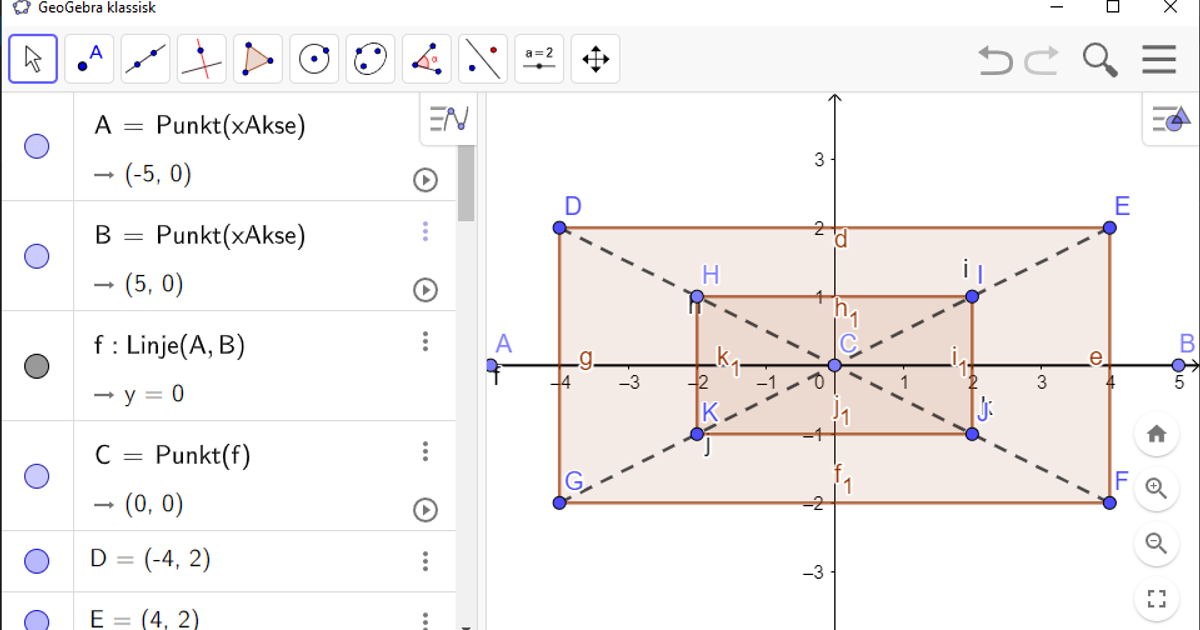Click the definition f : Linje(A, B)
1200x630 pixels.
point(169,345)
